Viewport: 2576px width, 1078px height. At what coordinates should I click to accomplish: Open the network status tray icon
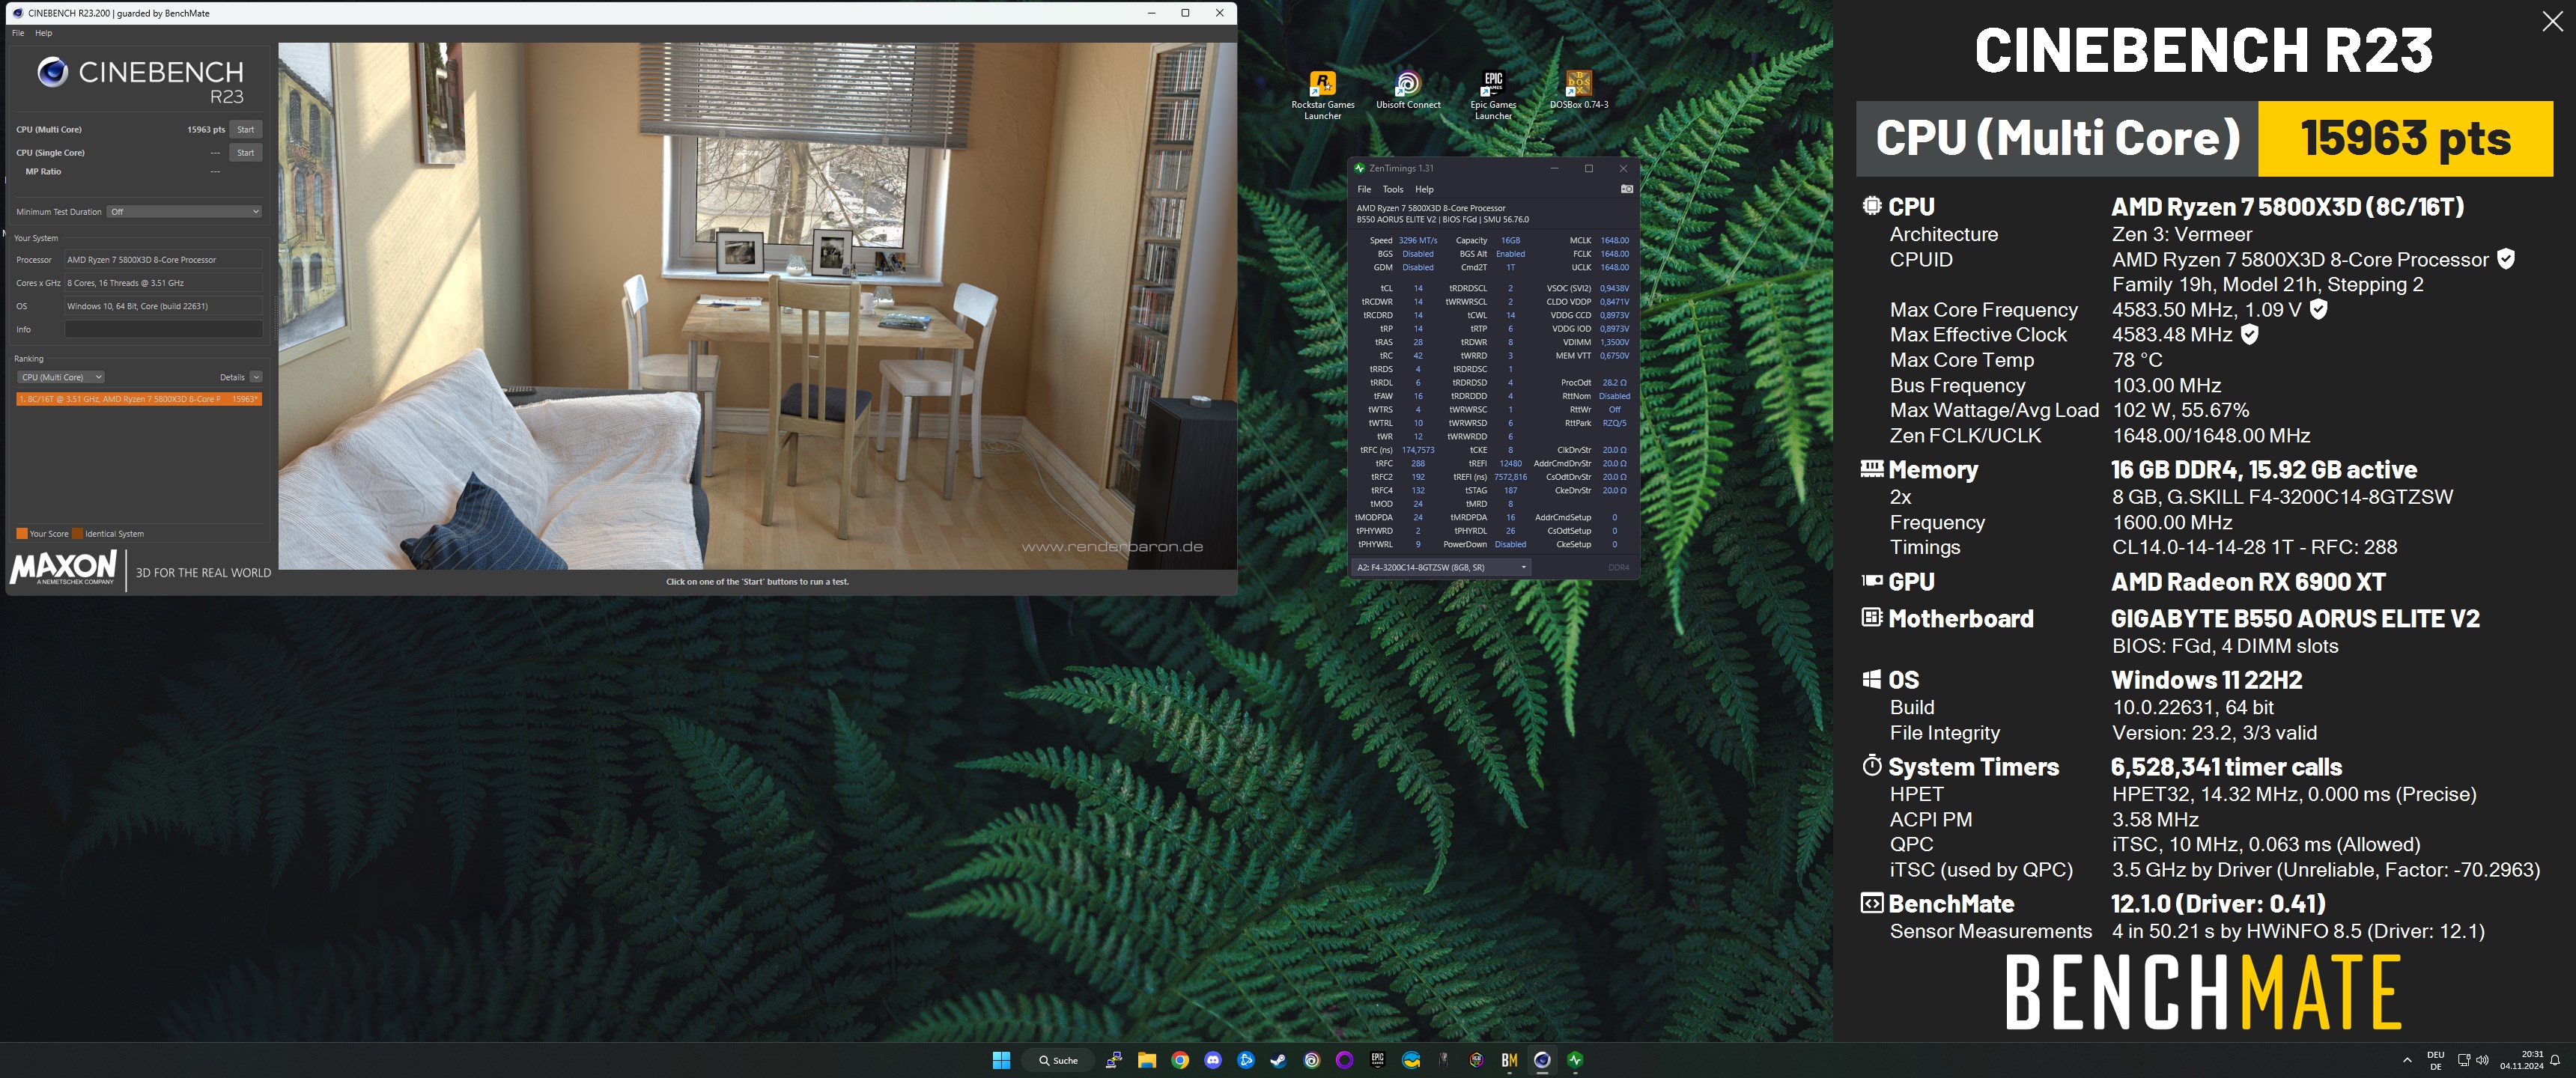(2464, 1060)
